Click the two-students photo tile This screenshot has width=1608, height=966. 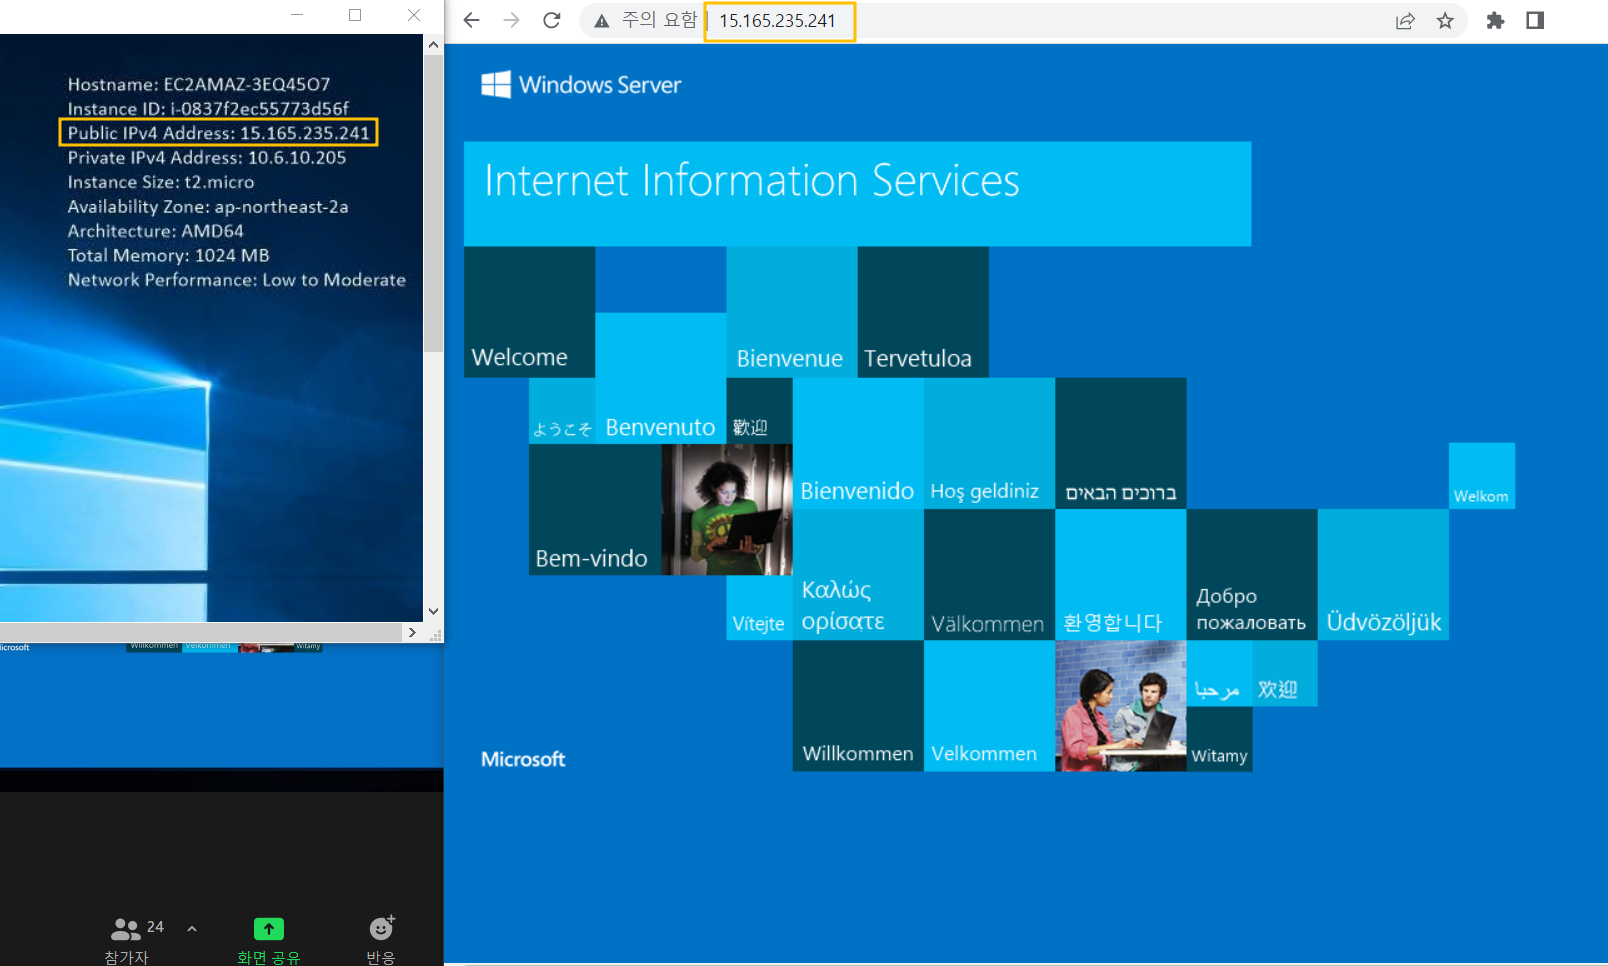(1120, 706)
